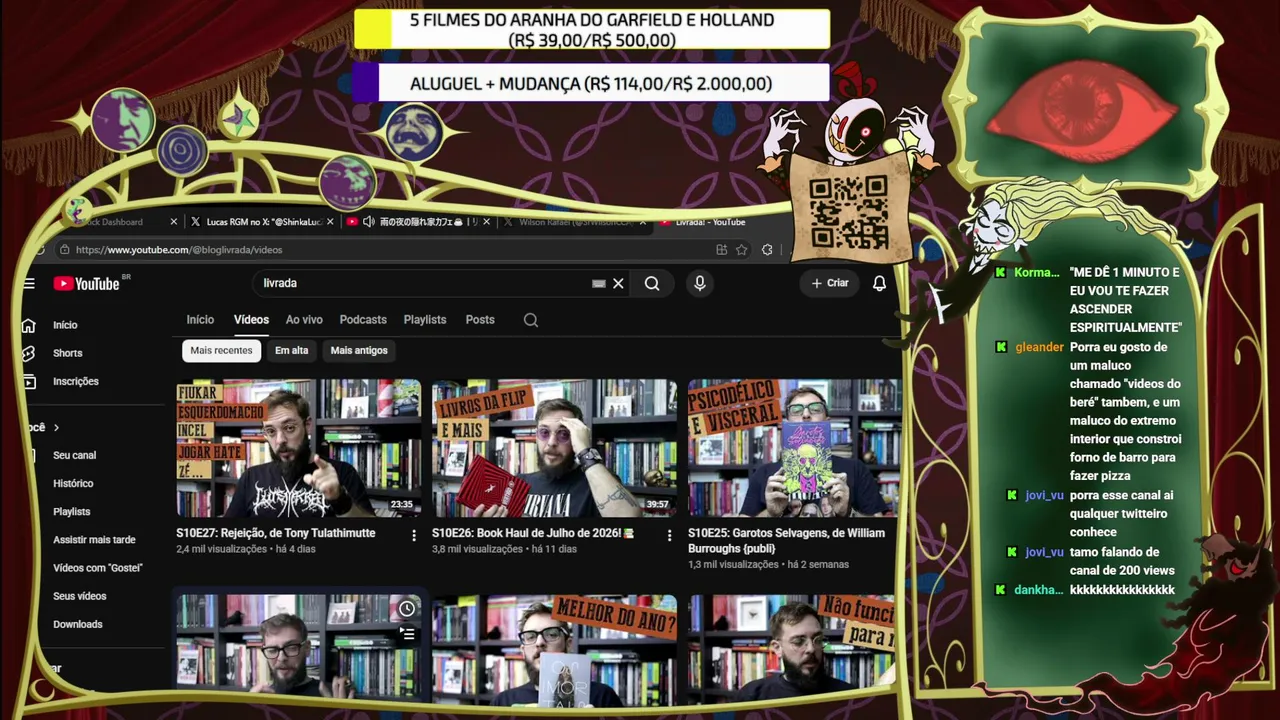Image resolution: width=1280 pixels, height=720 pixels.
Task: Play the S10E27 Rejeição video thumbnail
Action: (299, 448)
